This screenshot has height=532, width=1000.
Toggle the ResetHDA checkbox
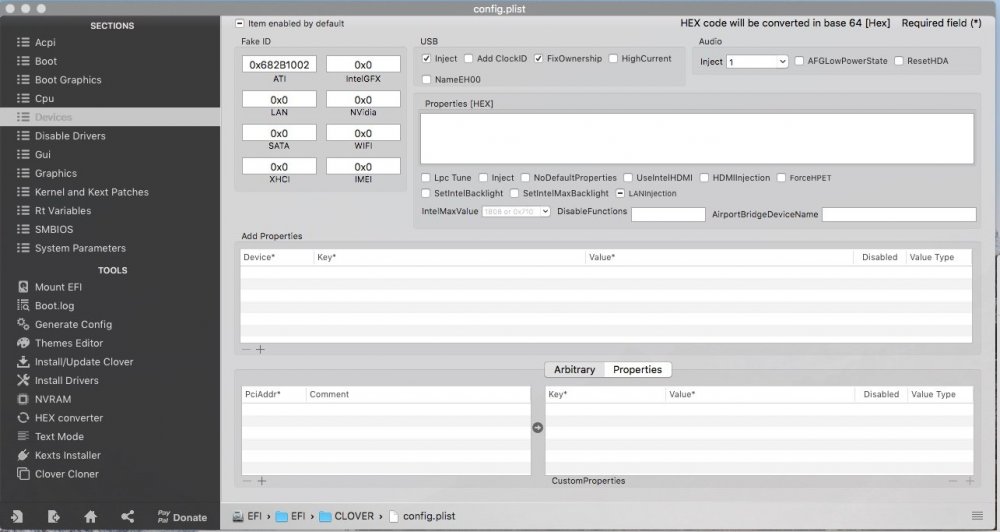tap(899, 61)
